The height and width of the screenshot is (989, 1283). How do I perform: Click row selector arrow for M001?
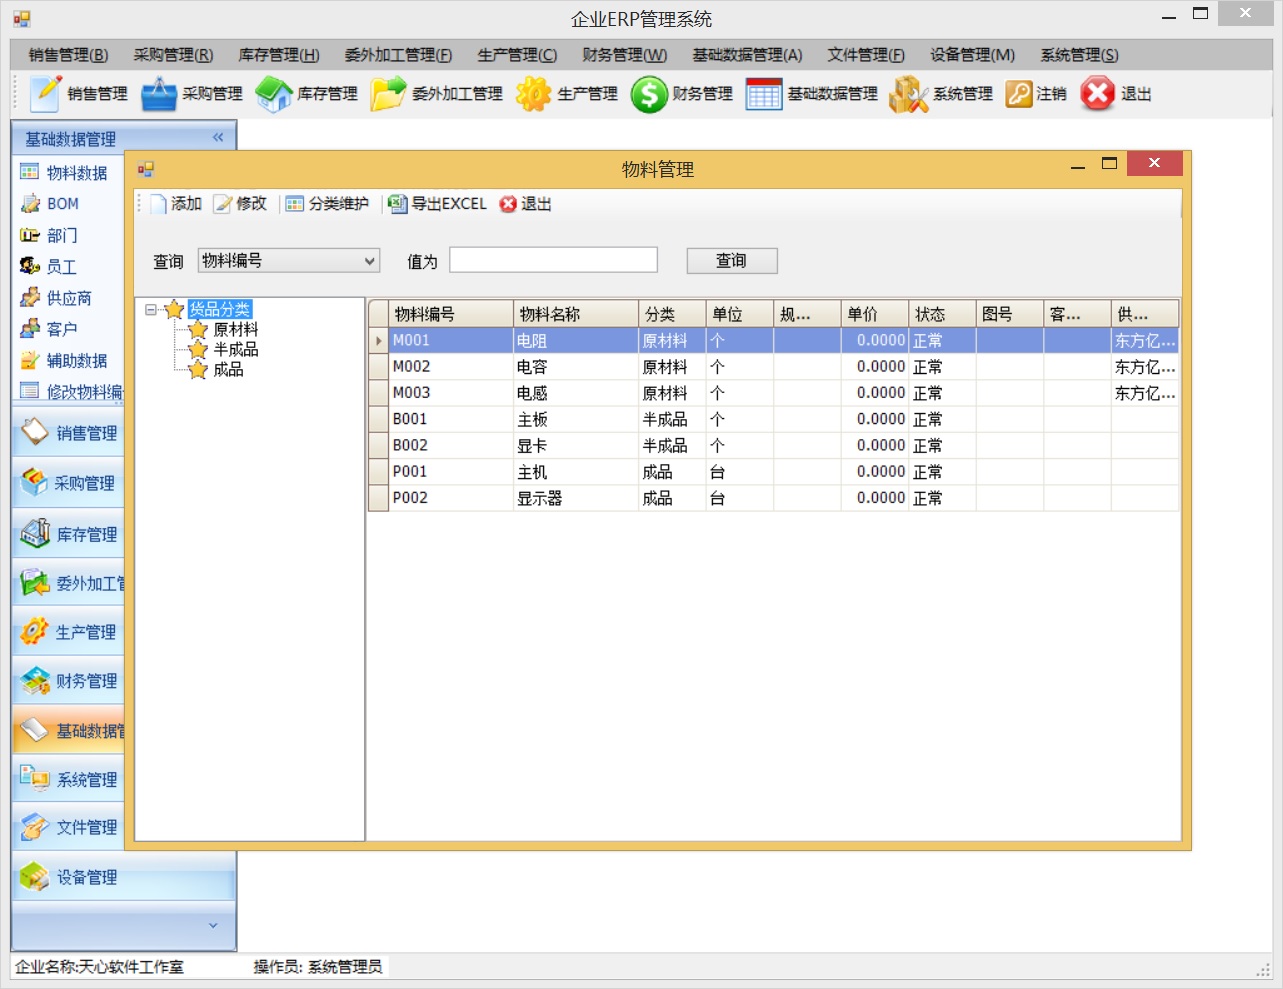pos(379,341)
